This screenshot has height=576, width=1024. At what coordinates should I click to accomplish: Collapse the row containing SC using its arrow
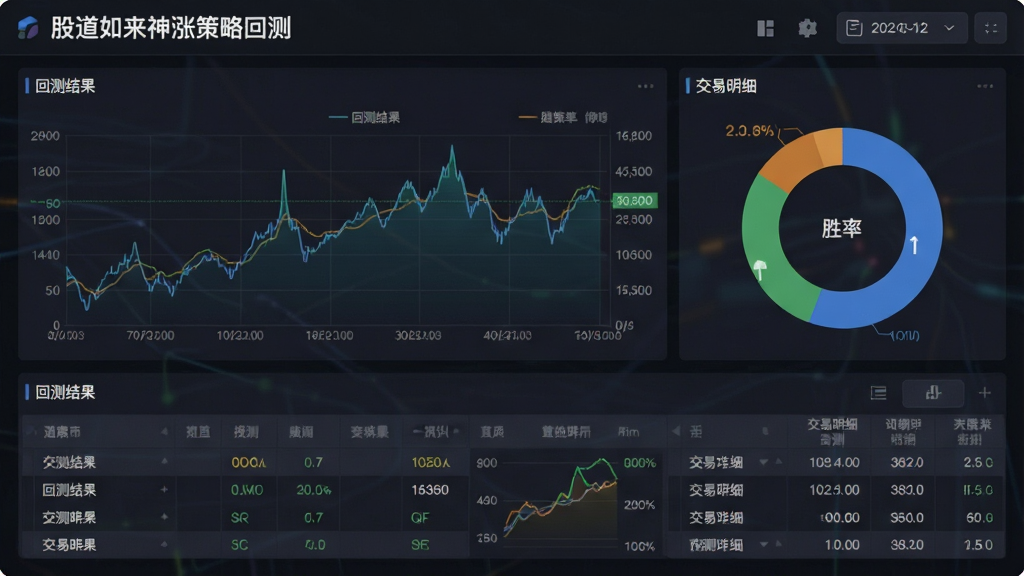(165, 544)
